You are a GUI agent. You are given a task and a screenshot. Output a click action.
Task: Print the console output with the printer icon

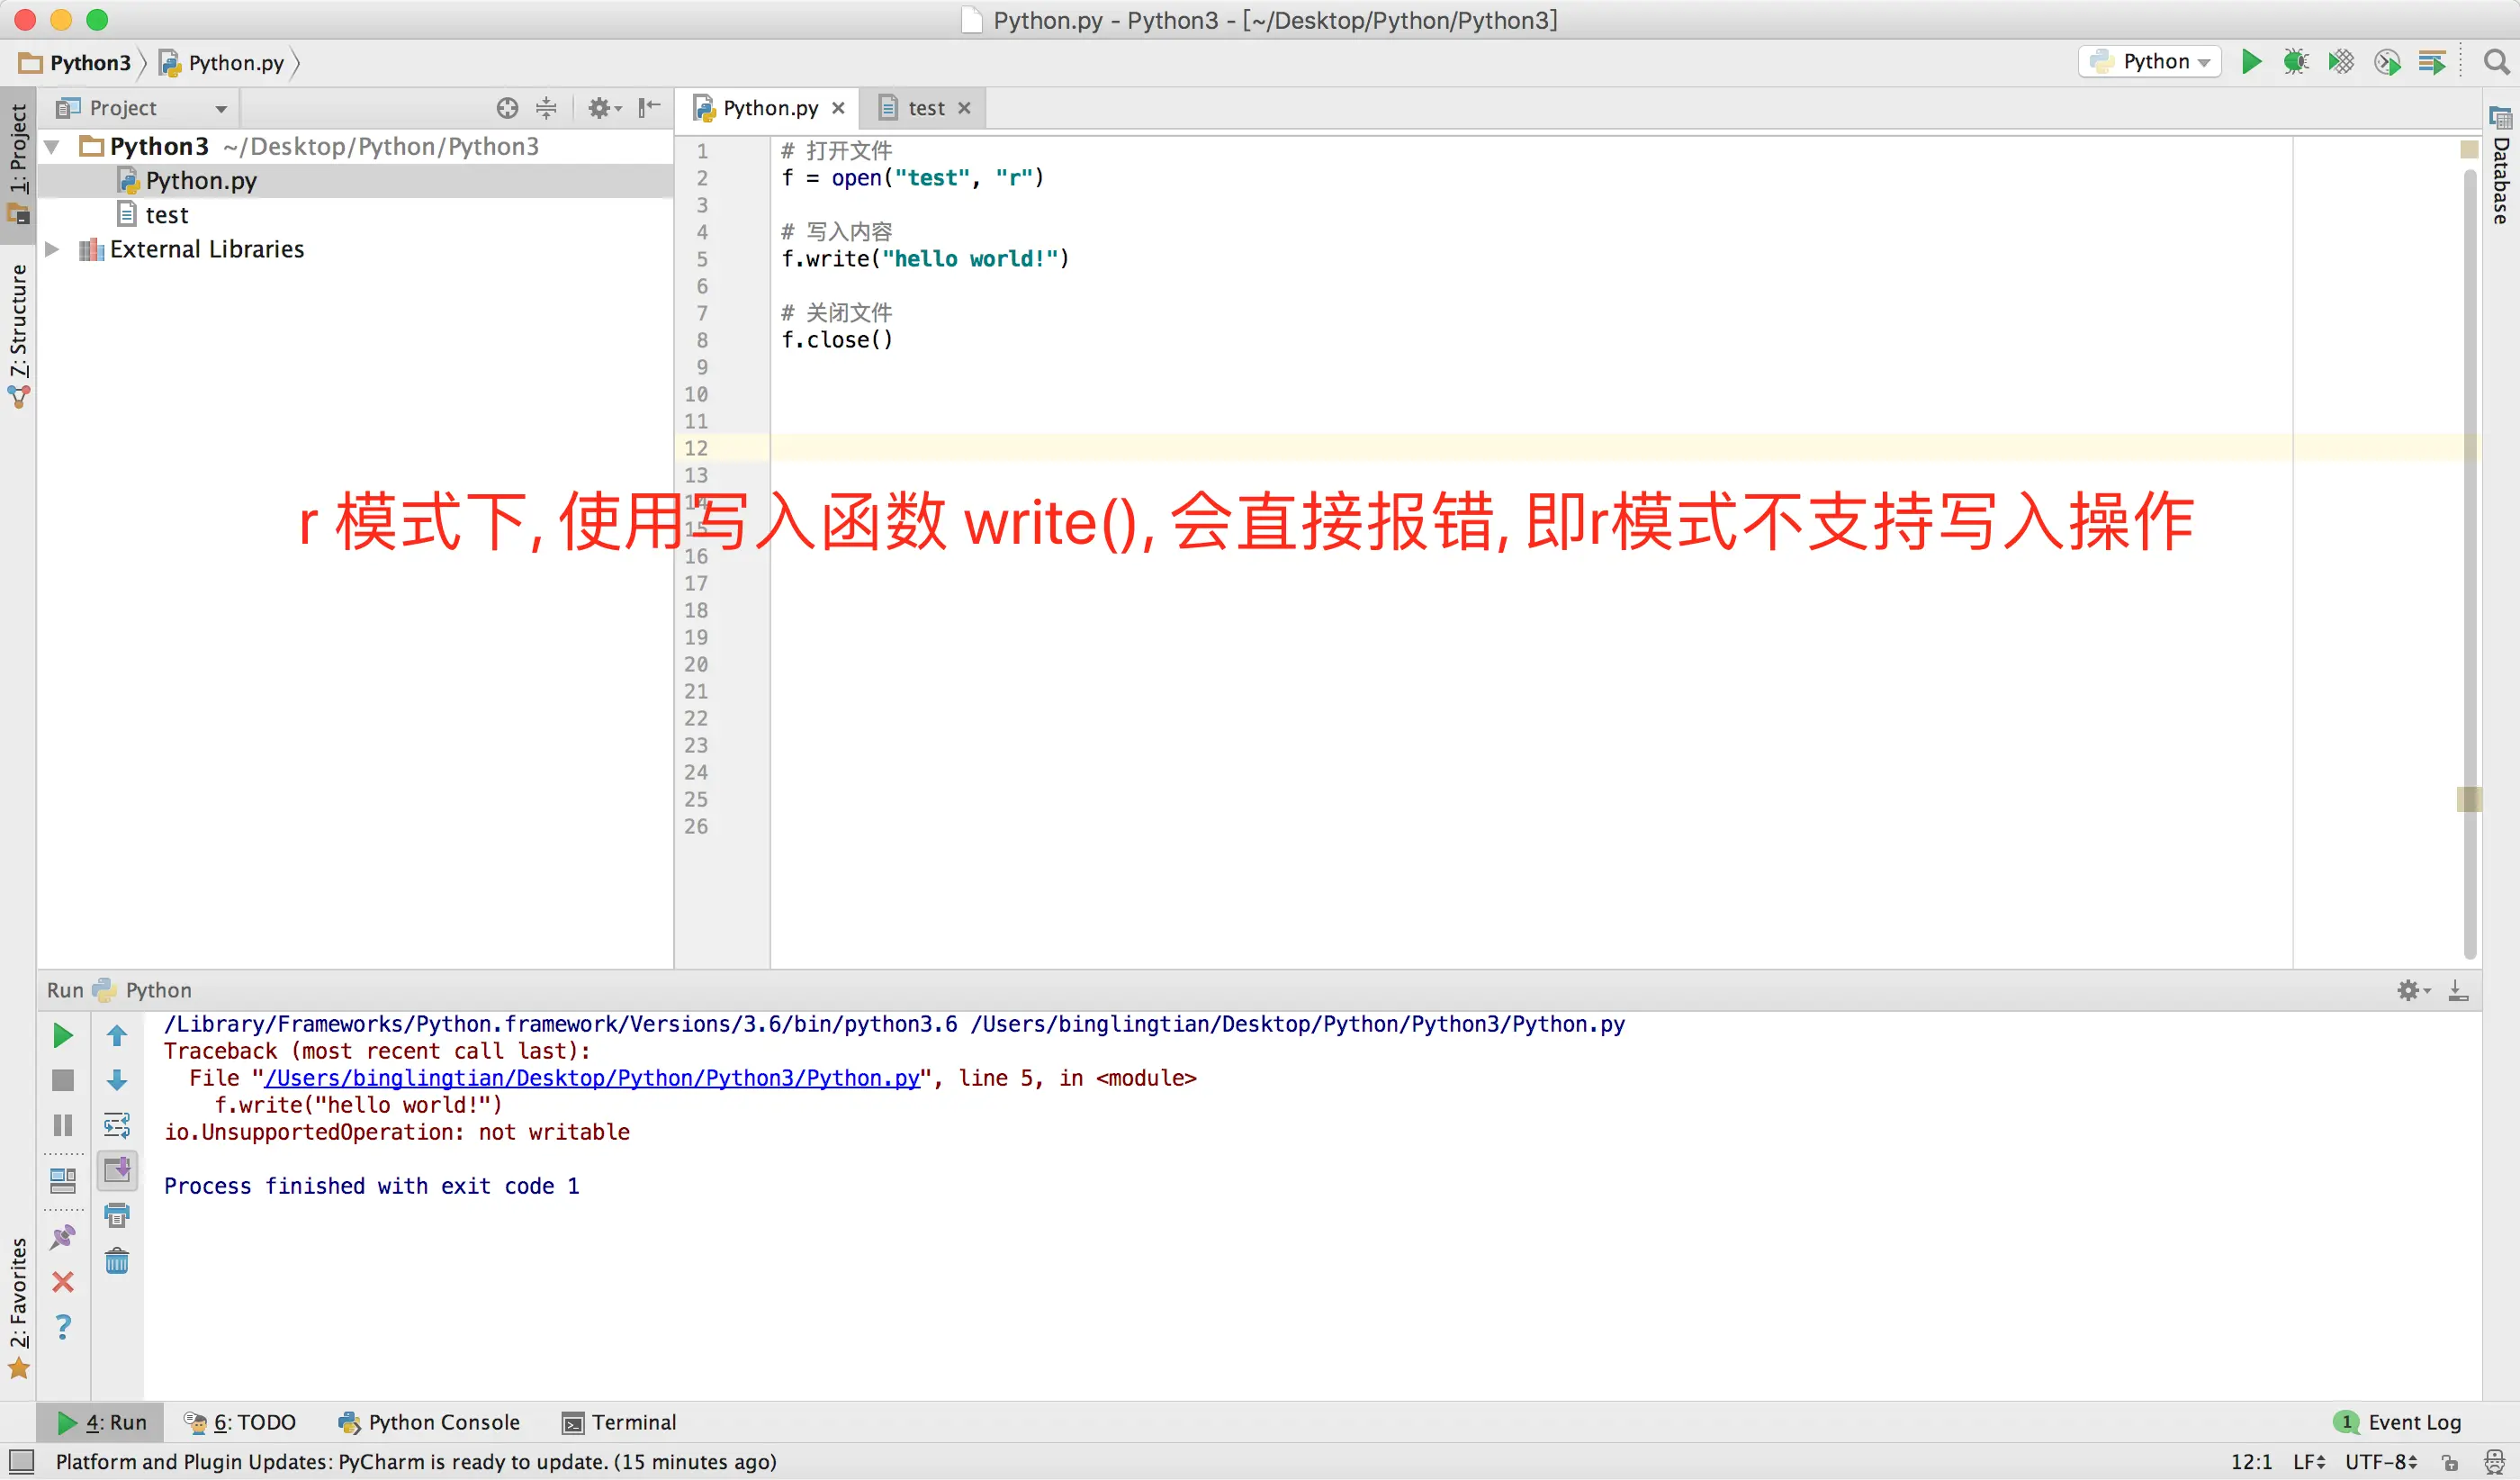click(x=117, y=1215)
